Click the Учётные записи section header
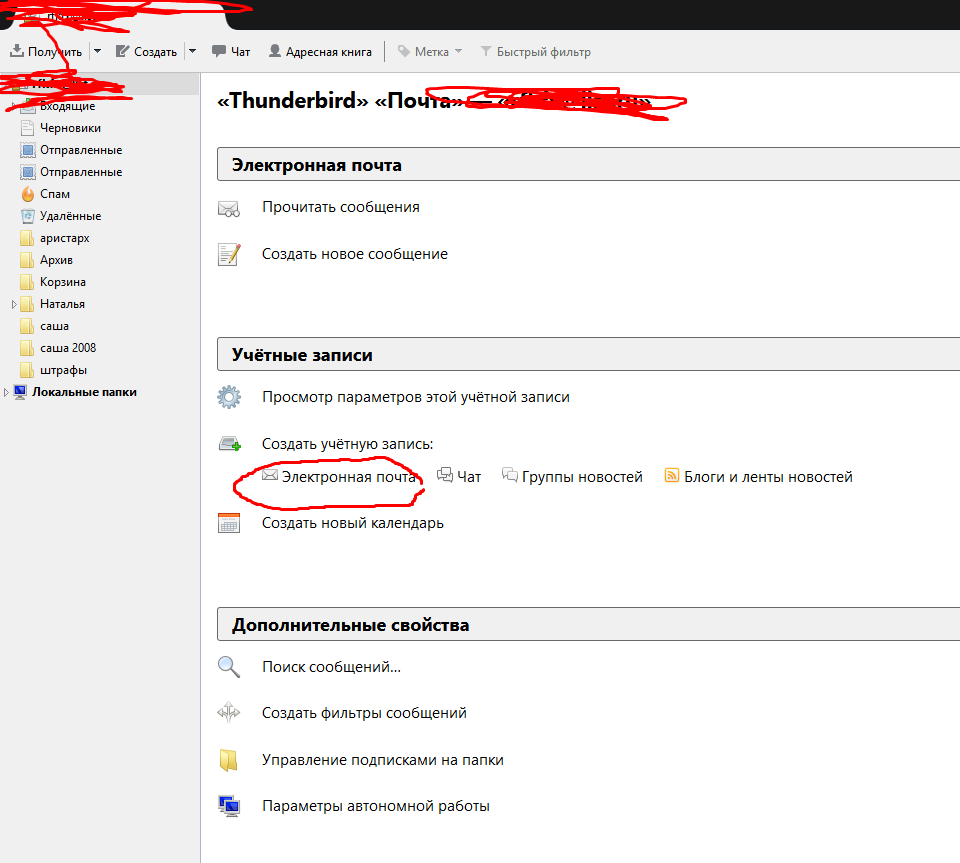Screen dimensions: 960x863 tap(588, 354)
